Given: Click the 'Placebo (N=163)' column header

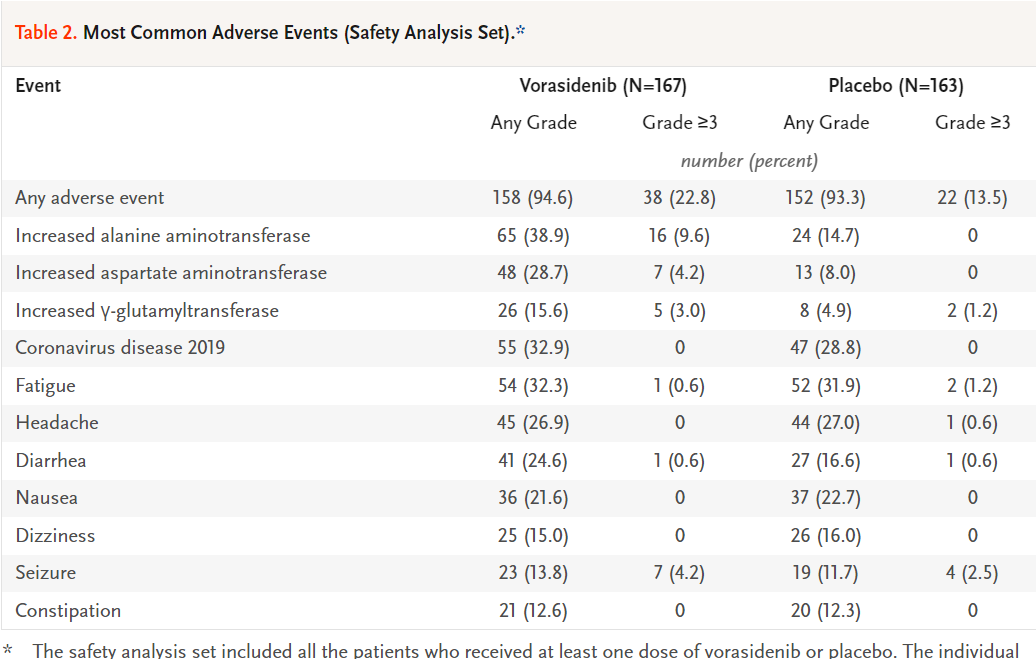Looking at the screenshot, I should click(x=896, y=85).
